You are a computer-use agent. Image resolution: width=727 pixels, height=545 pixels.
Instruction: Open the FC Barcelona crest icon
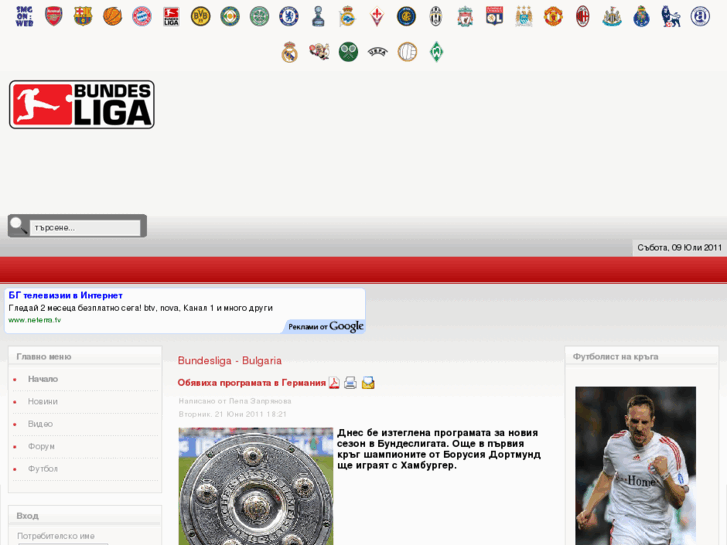pos(83,17)
